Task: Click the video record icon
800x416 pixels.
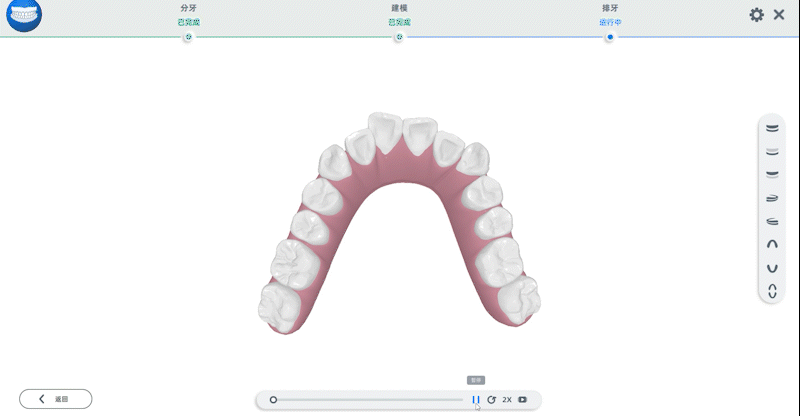Action: point(523,399)
